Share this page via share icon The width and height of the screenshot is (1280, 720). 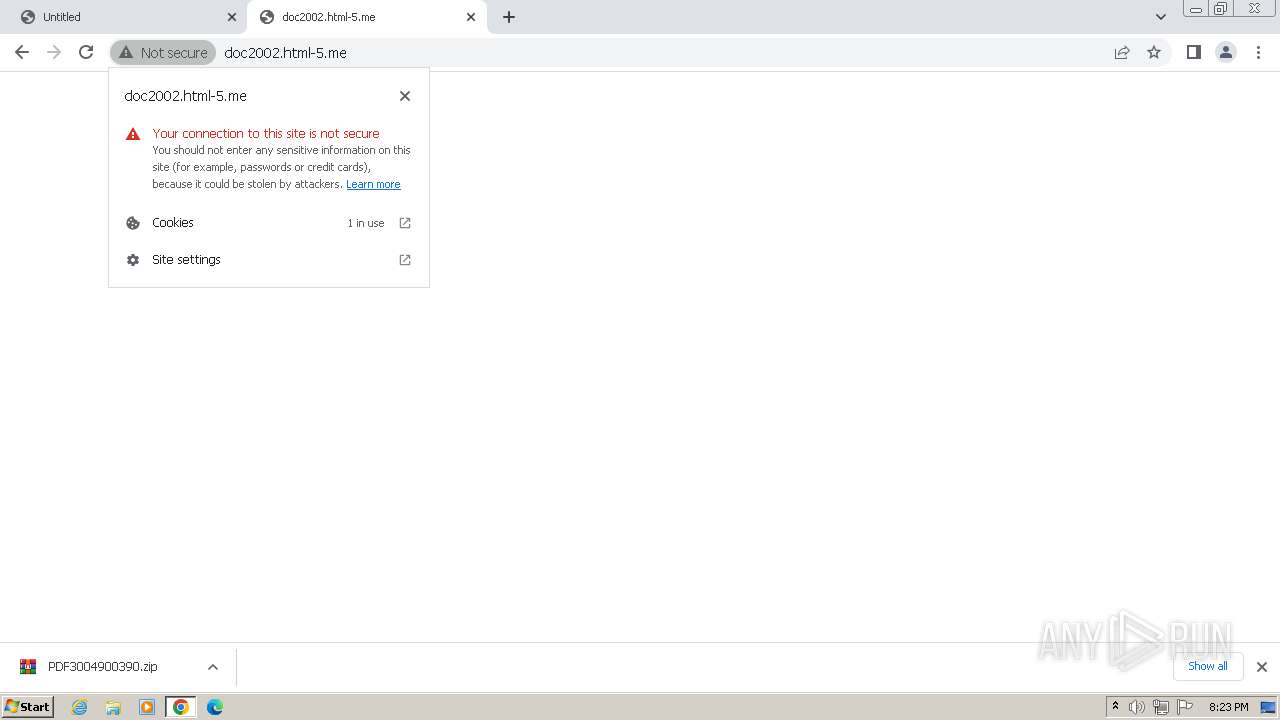coord(1122,52)
